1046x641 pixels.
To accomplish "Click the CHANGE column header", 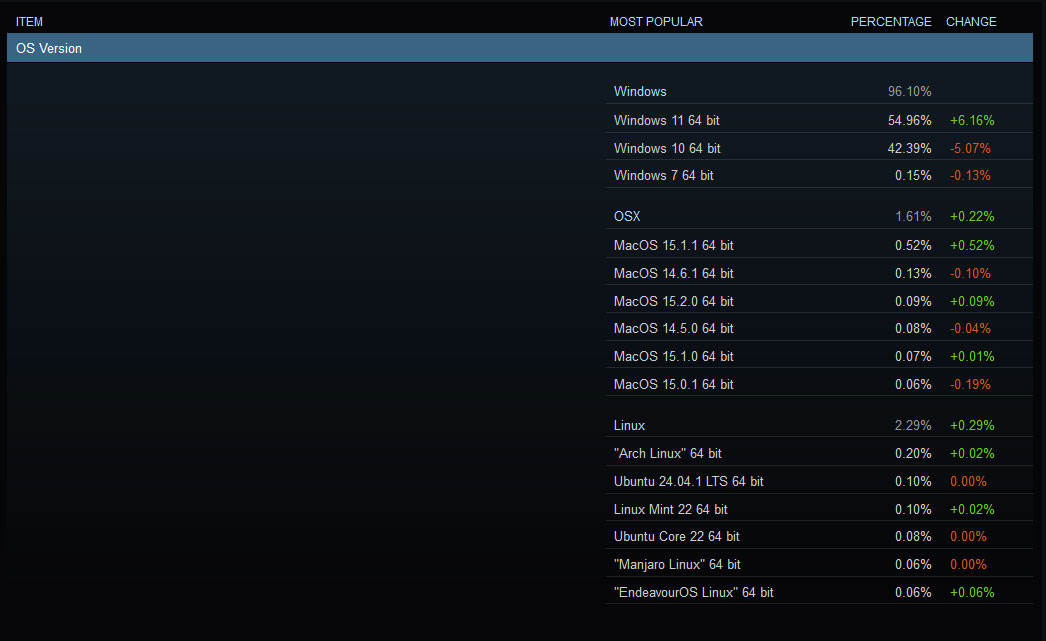I will pos(971,22).
